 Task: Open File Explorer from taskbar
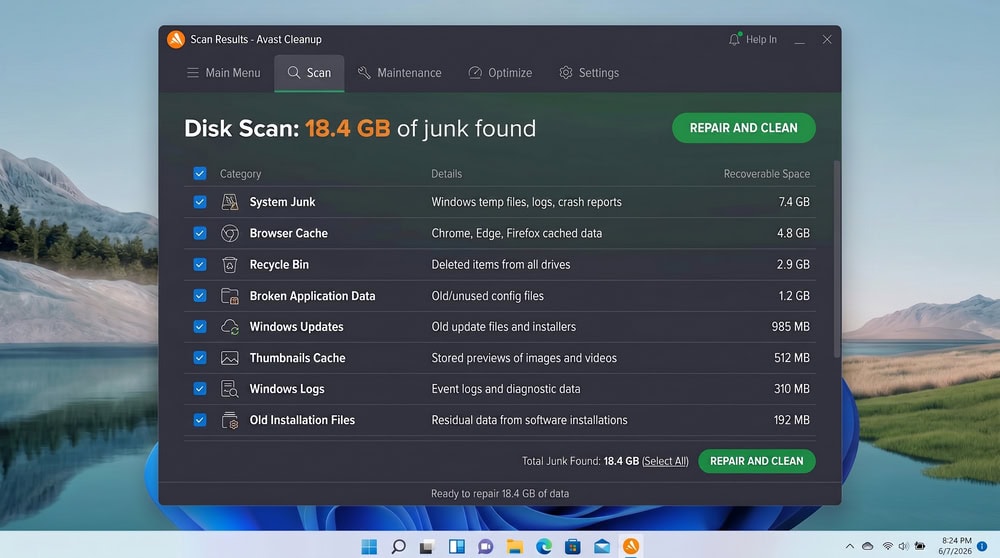coord(515,547)
